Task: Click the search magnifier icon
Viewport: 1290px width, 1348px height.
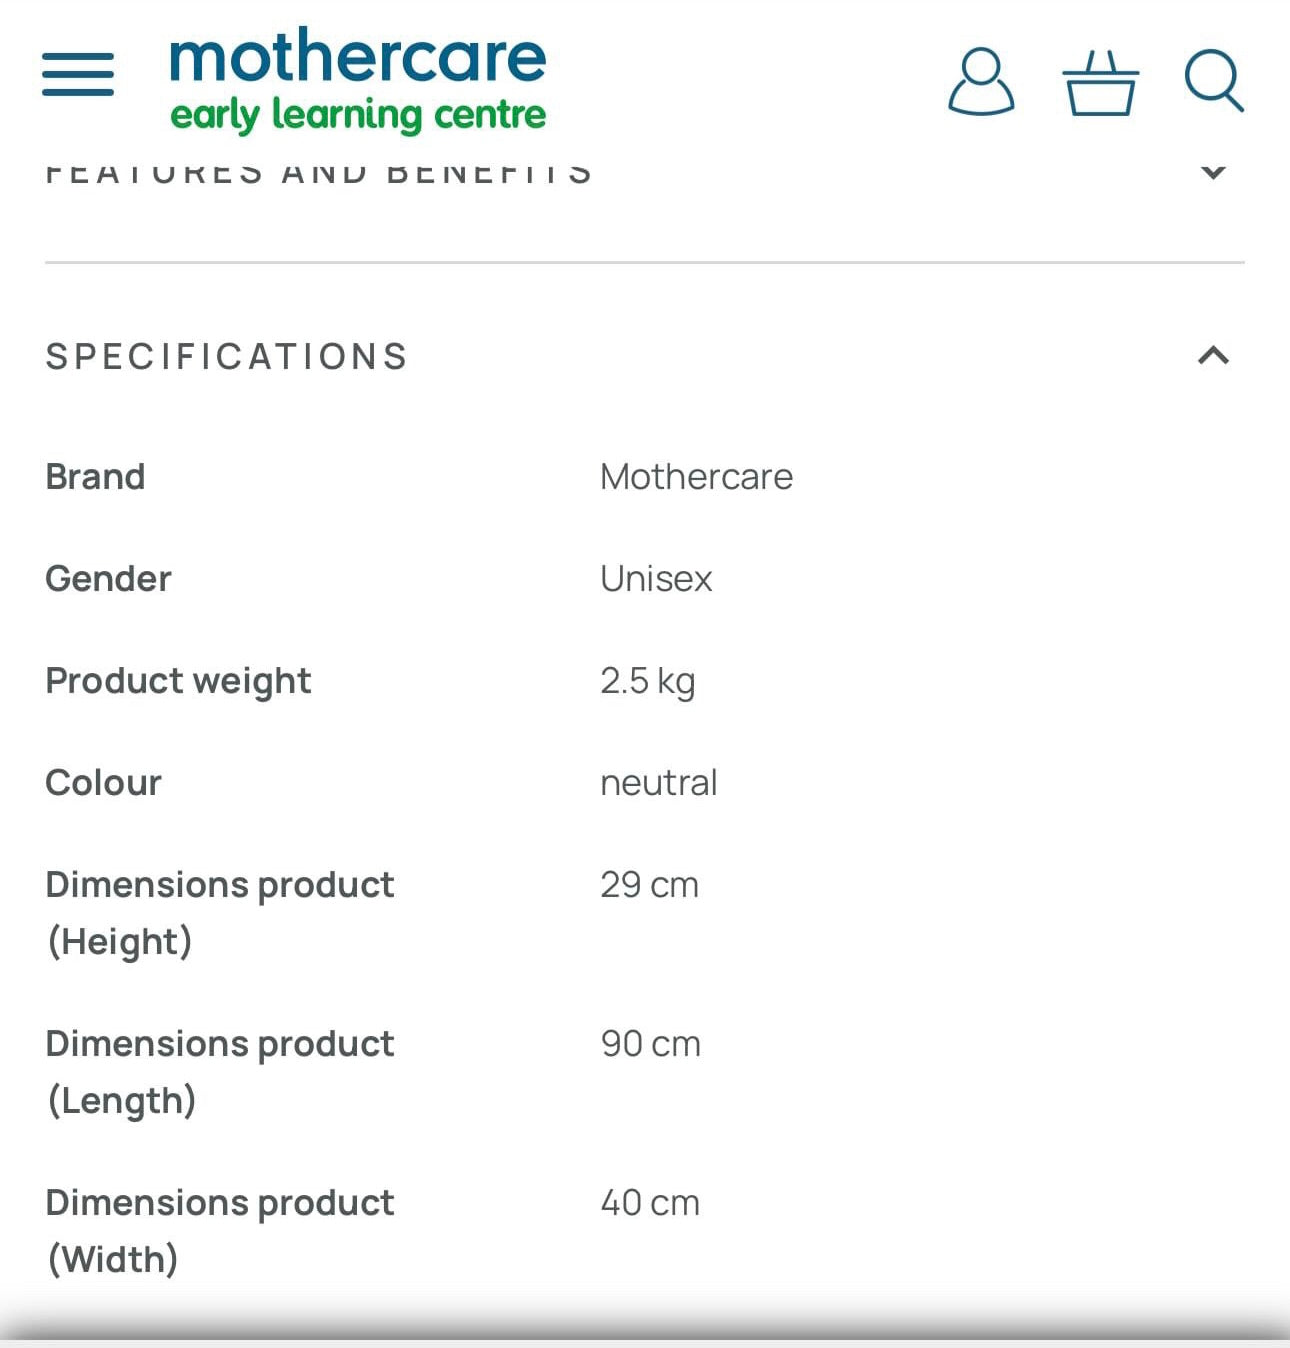Action: (x=1213, y=81)
